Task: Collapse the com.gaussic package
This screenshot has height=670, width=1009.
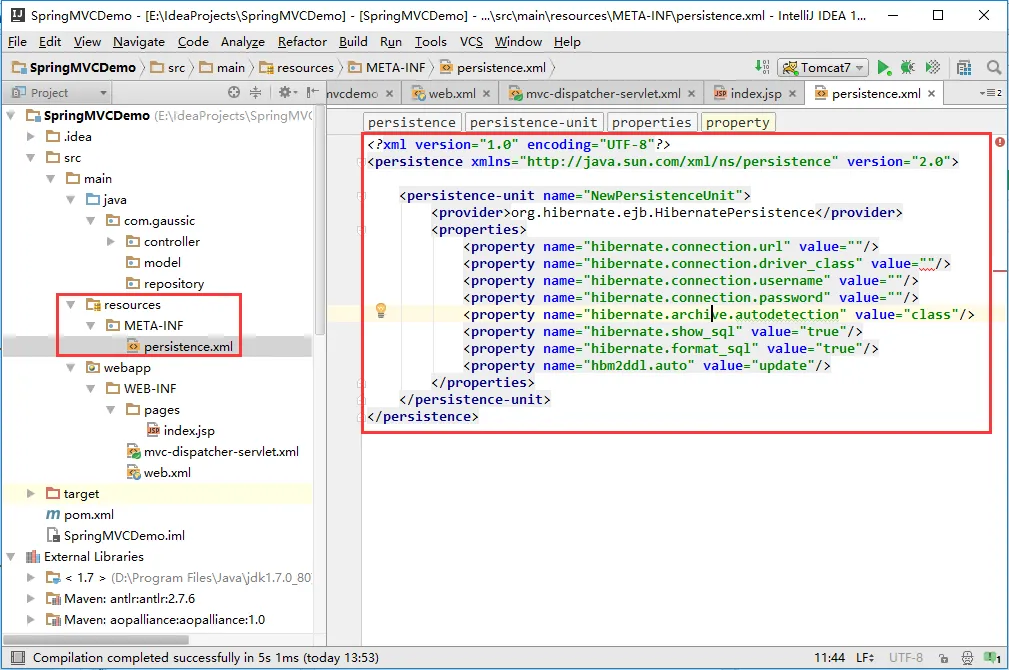Action: click(91, 221)
